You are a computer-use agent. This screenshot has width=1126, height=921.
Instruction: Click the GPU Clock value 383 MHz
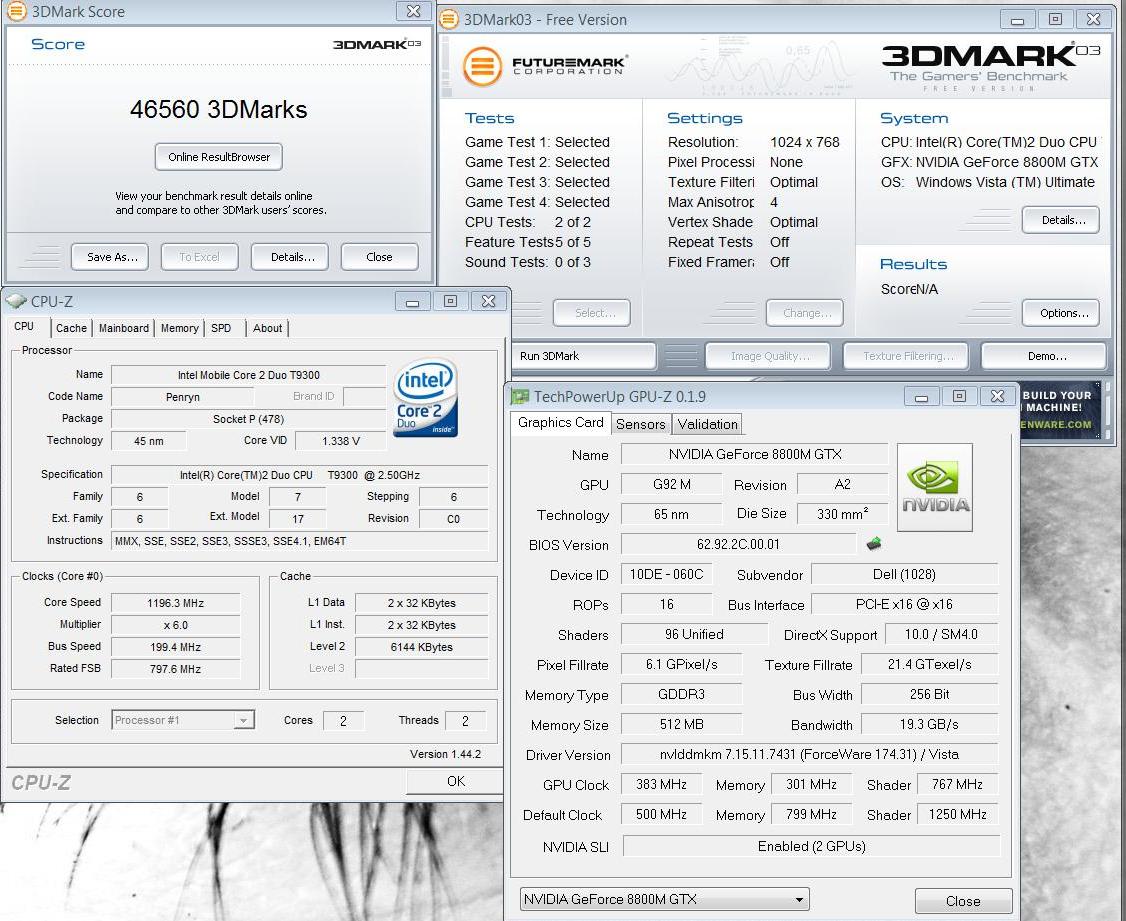(661, 785)
